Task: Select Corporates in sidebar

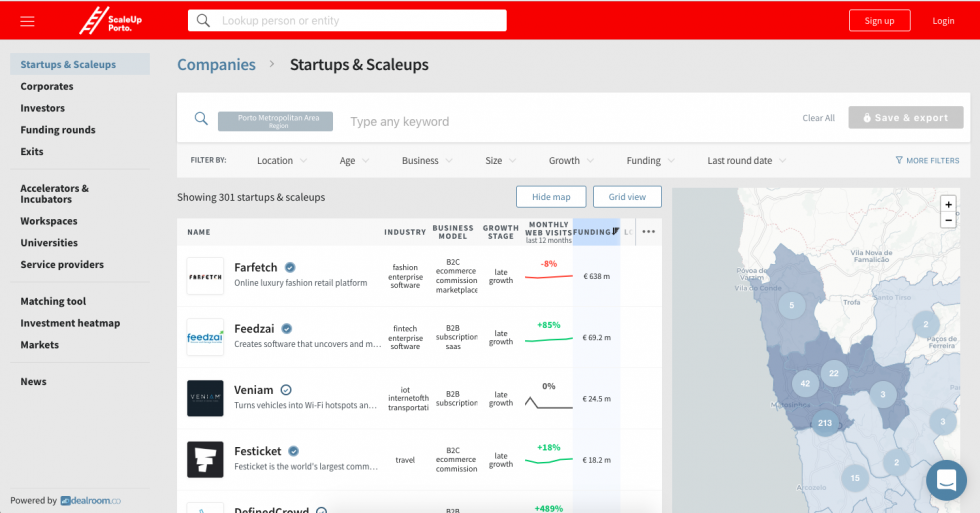Action: [47, 86]
